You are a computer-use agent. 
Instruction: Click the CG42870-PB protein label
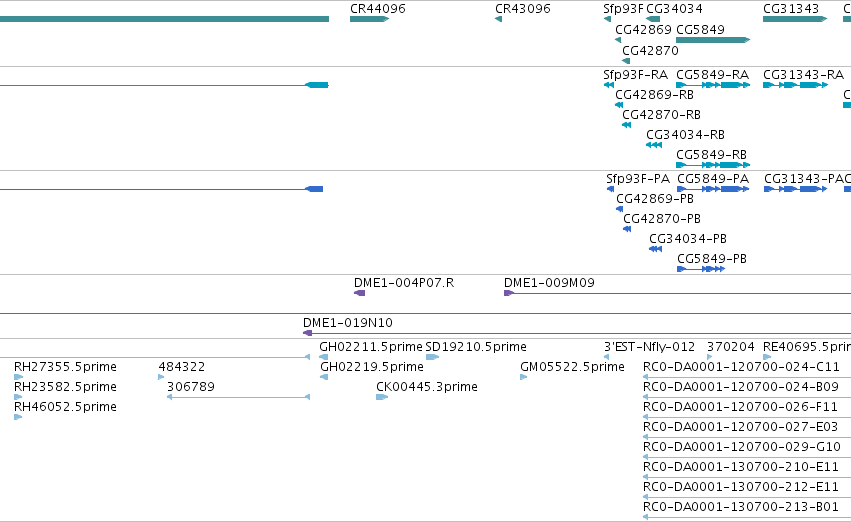(x=662, y=219)
